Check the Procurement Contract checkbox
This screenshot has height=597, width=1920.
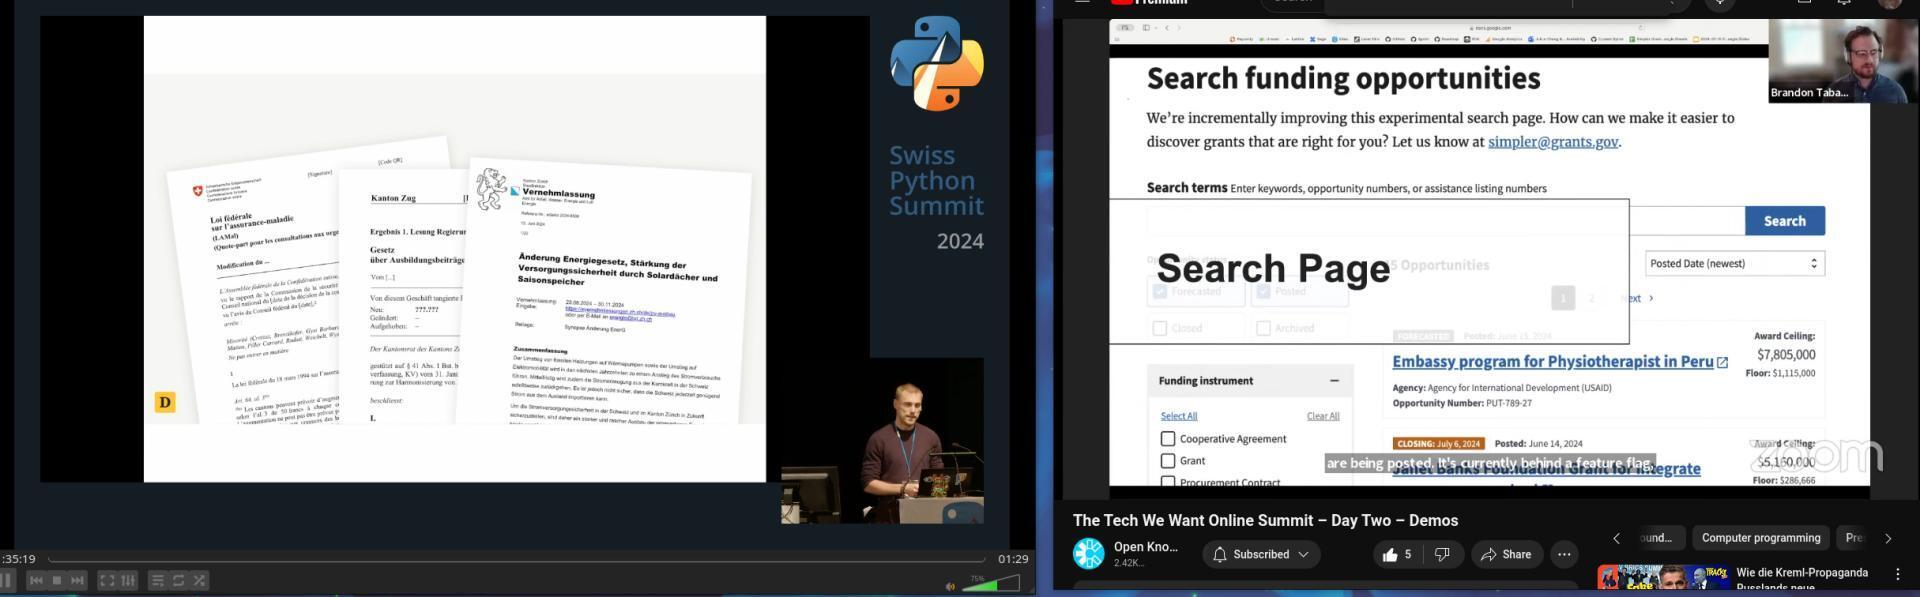point(1167,482)
